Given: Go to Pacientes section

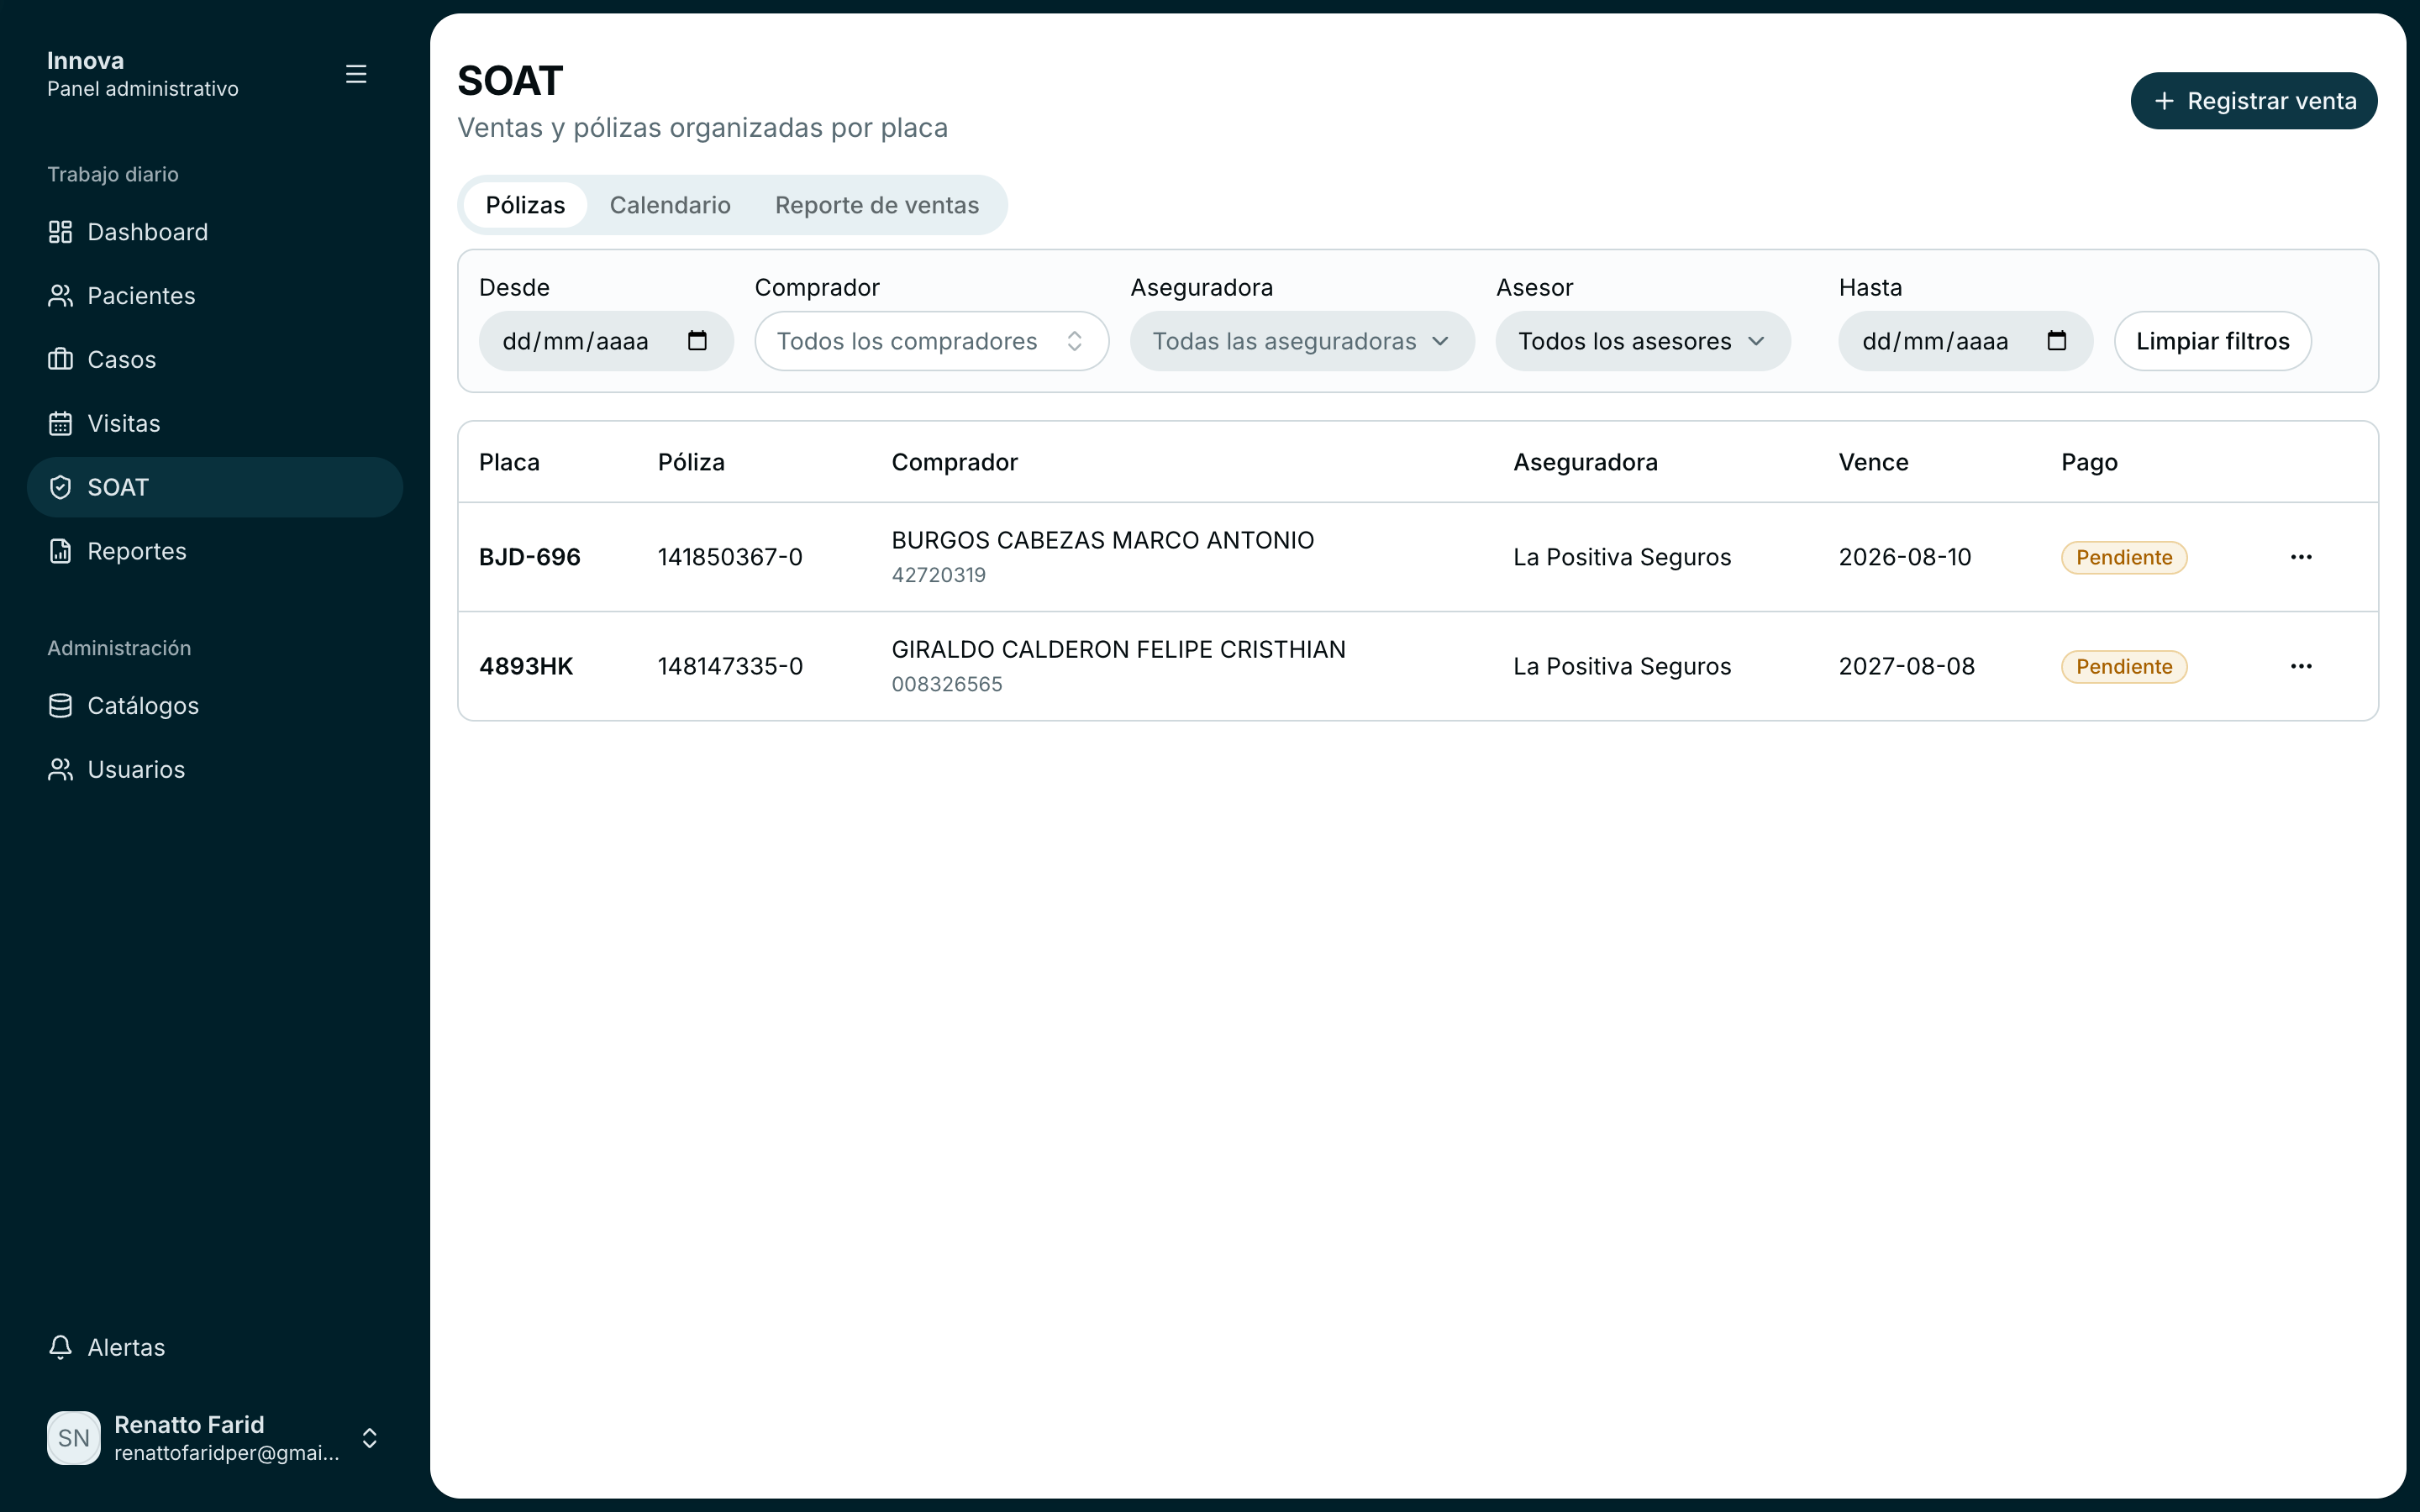Looking at the screenshot, I should coord(215,296).
